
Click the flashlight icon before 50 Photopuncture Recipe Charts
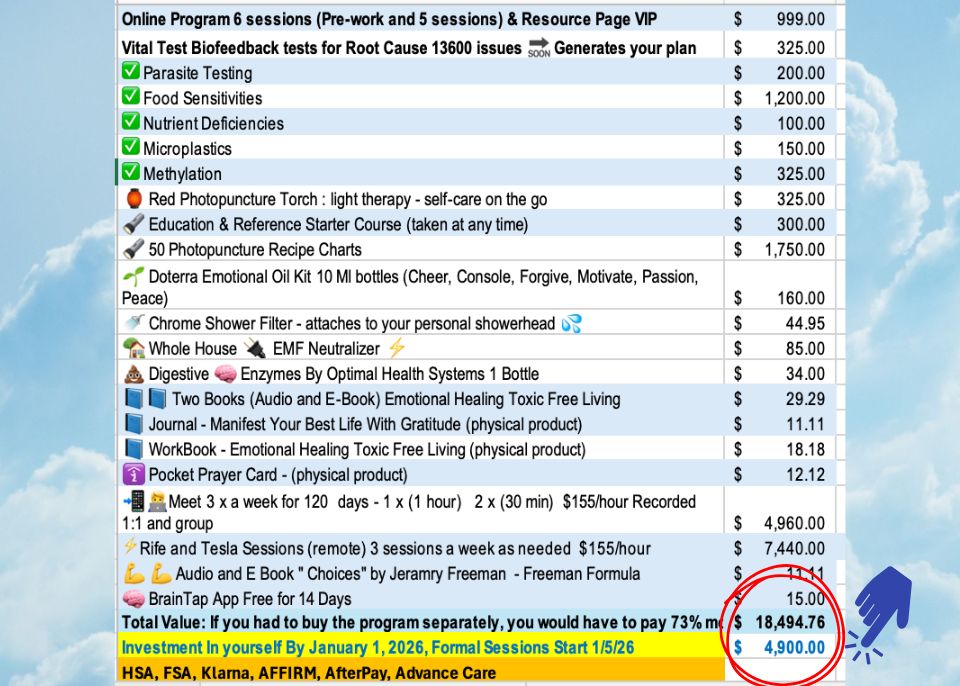click(133, 249)
